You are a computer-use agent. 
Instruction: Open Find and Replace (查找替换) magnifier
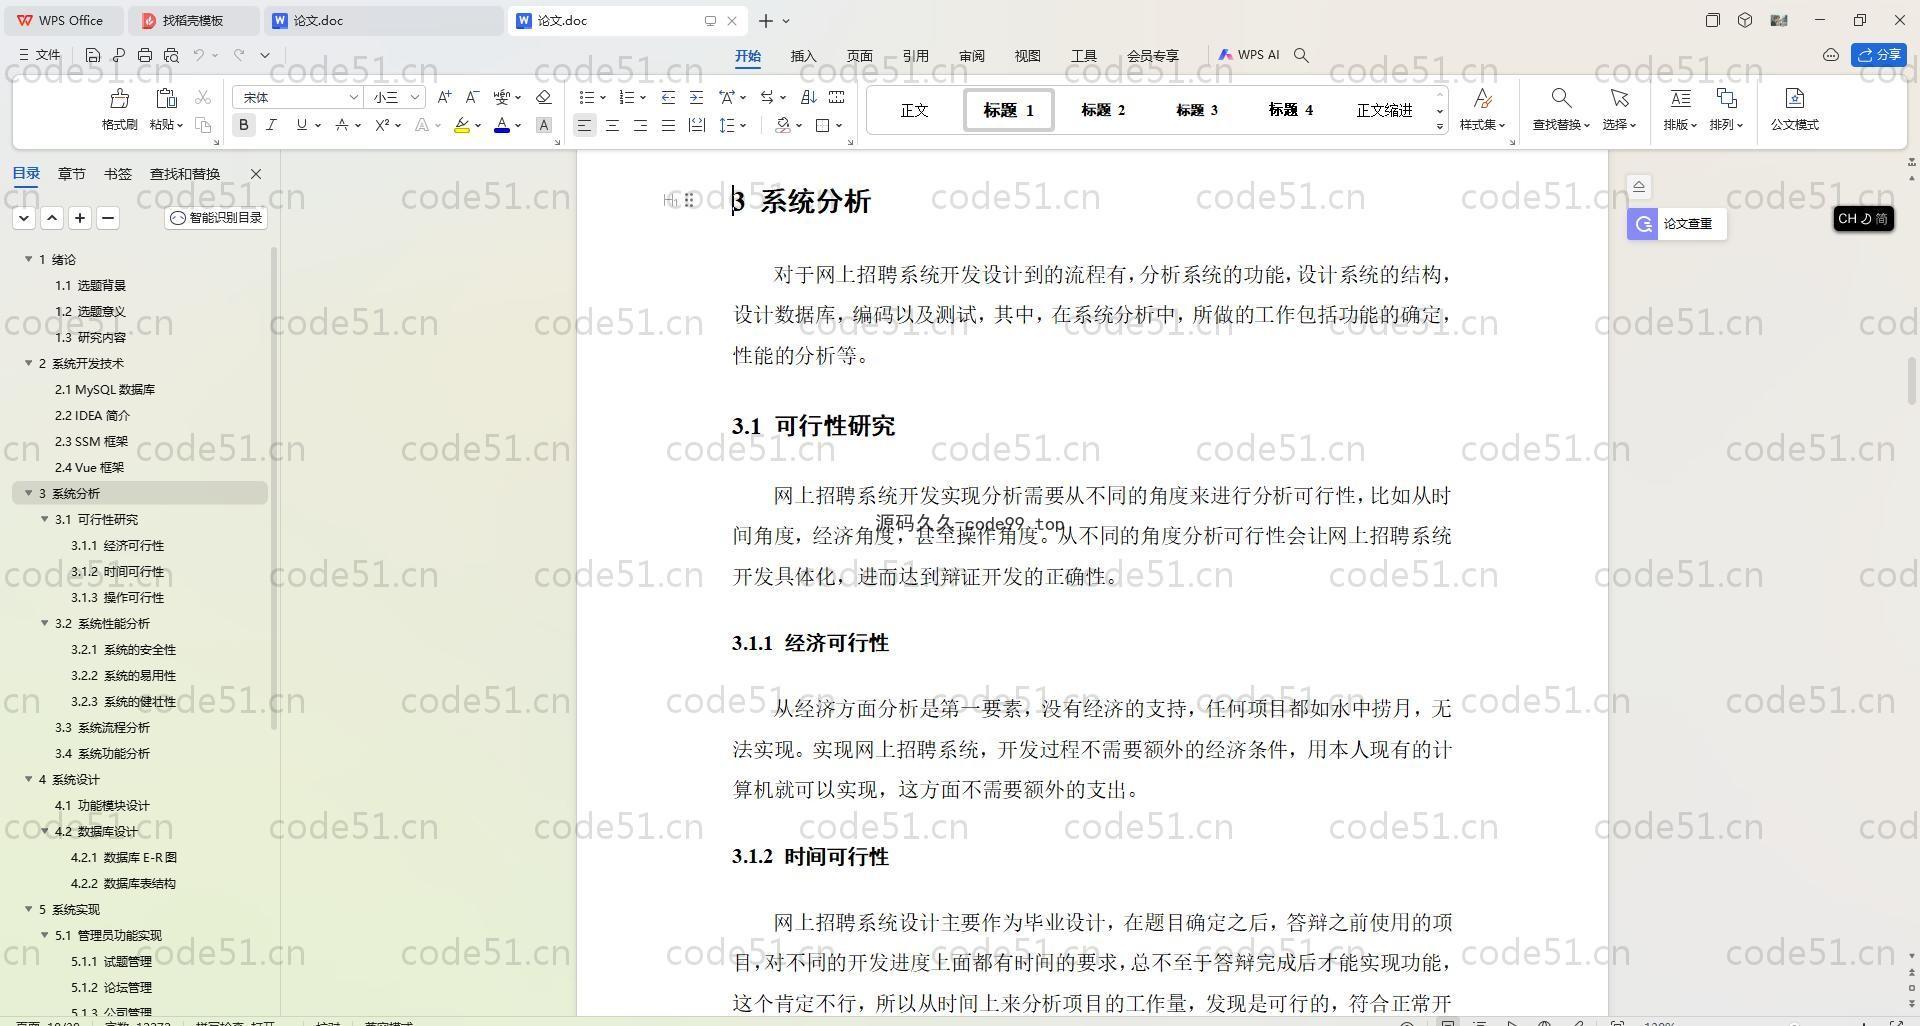(1560, 98)
